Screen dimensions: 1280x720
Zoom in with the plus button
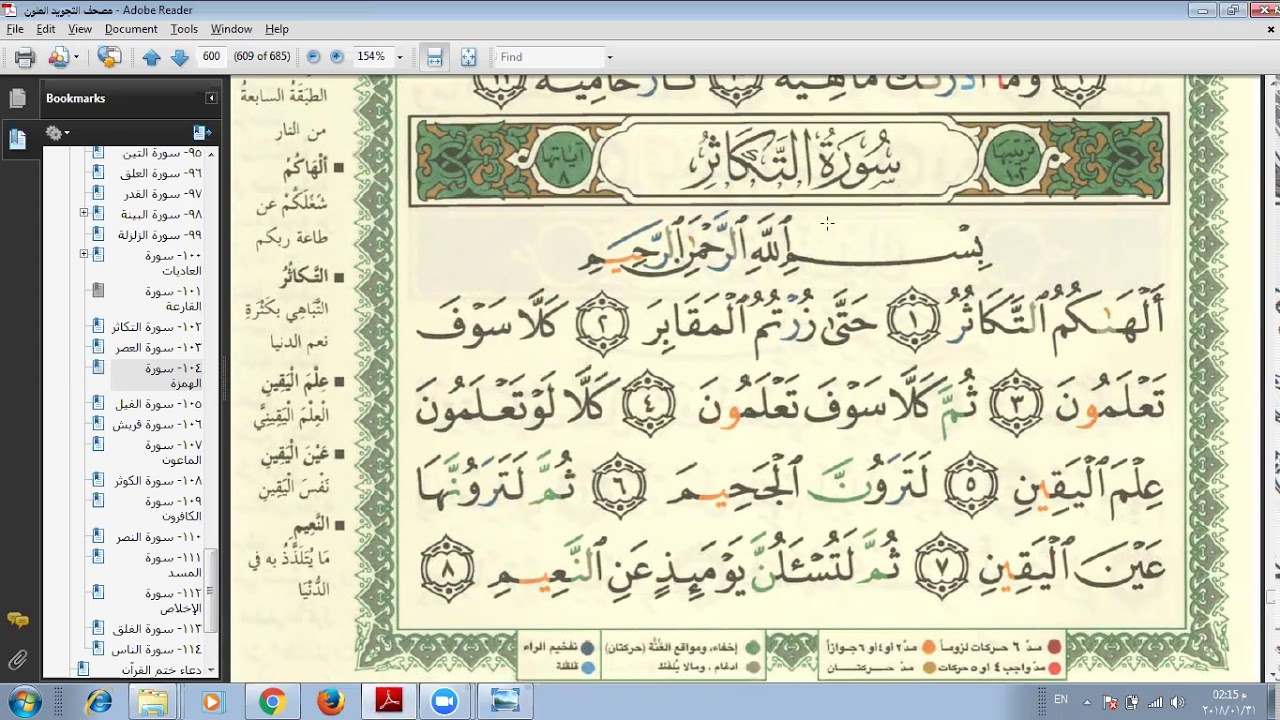coord(337,57)
